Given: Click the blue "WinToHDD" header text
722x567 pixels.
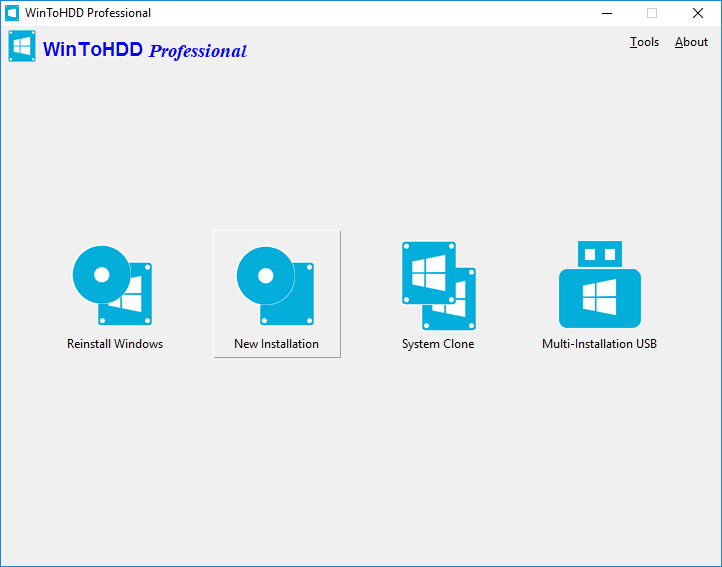Looking at the screenshot, I should point(93,50).
